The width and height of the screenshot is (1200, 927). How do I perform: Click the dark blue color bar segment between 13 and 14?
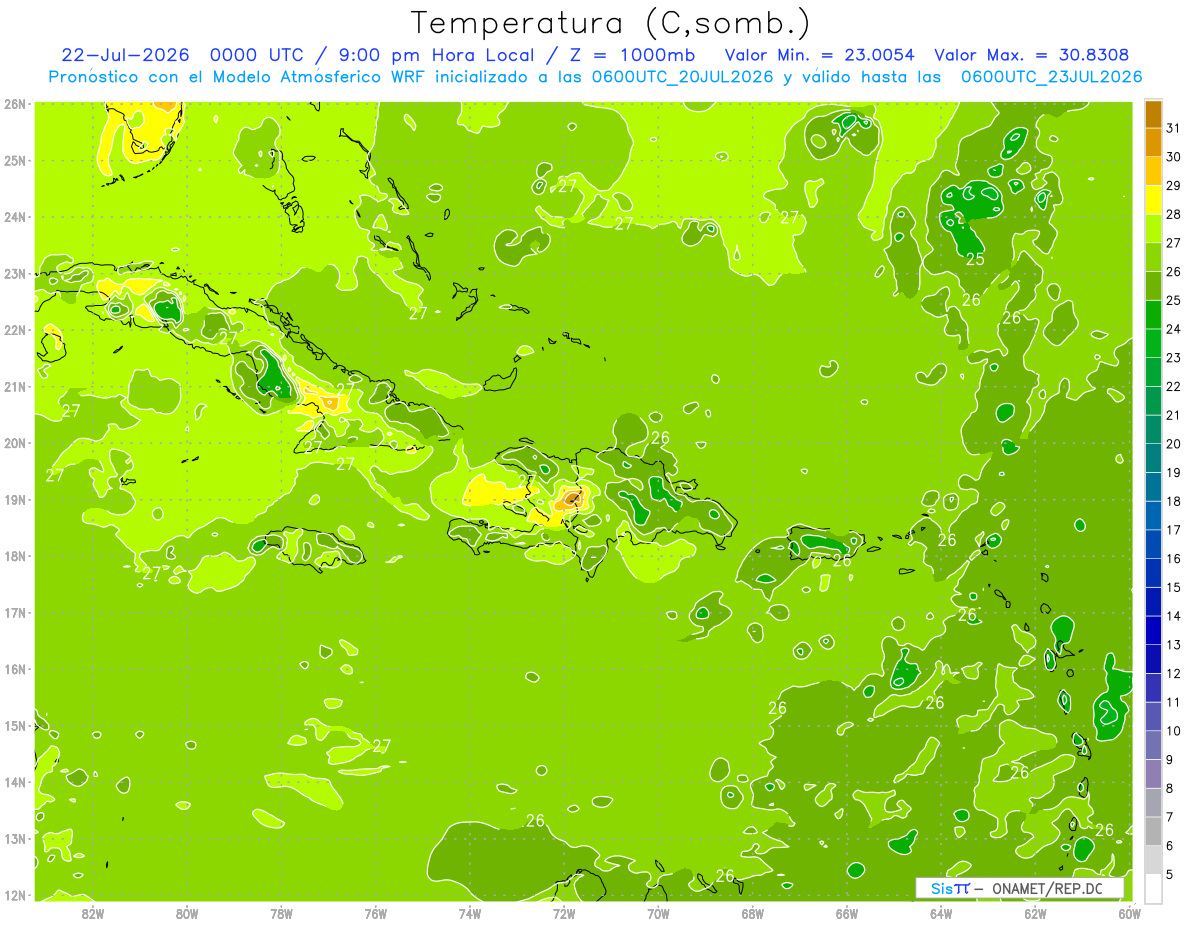click(1153, 630)
